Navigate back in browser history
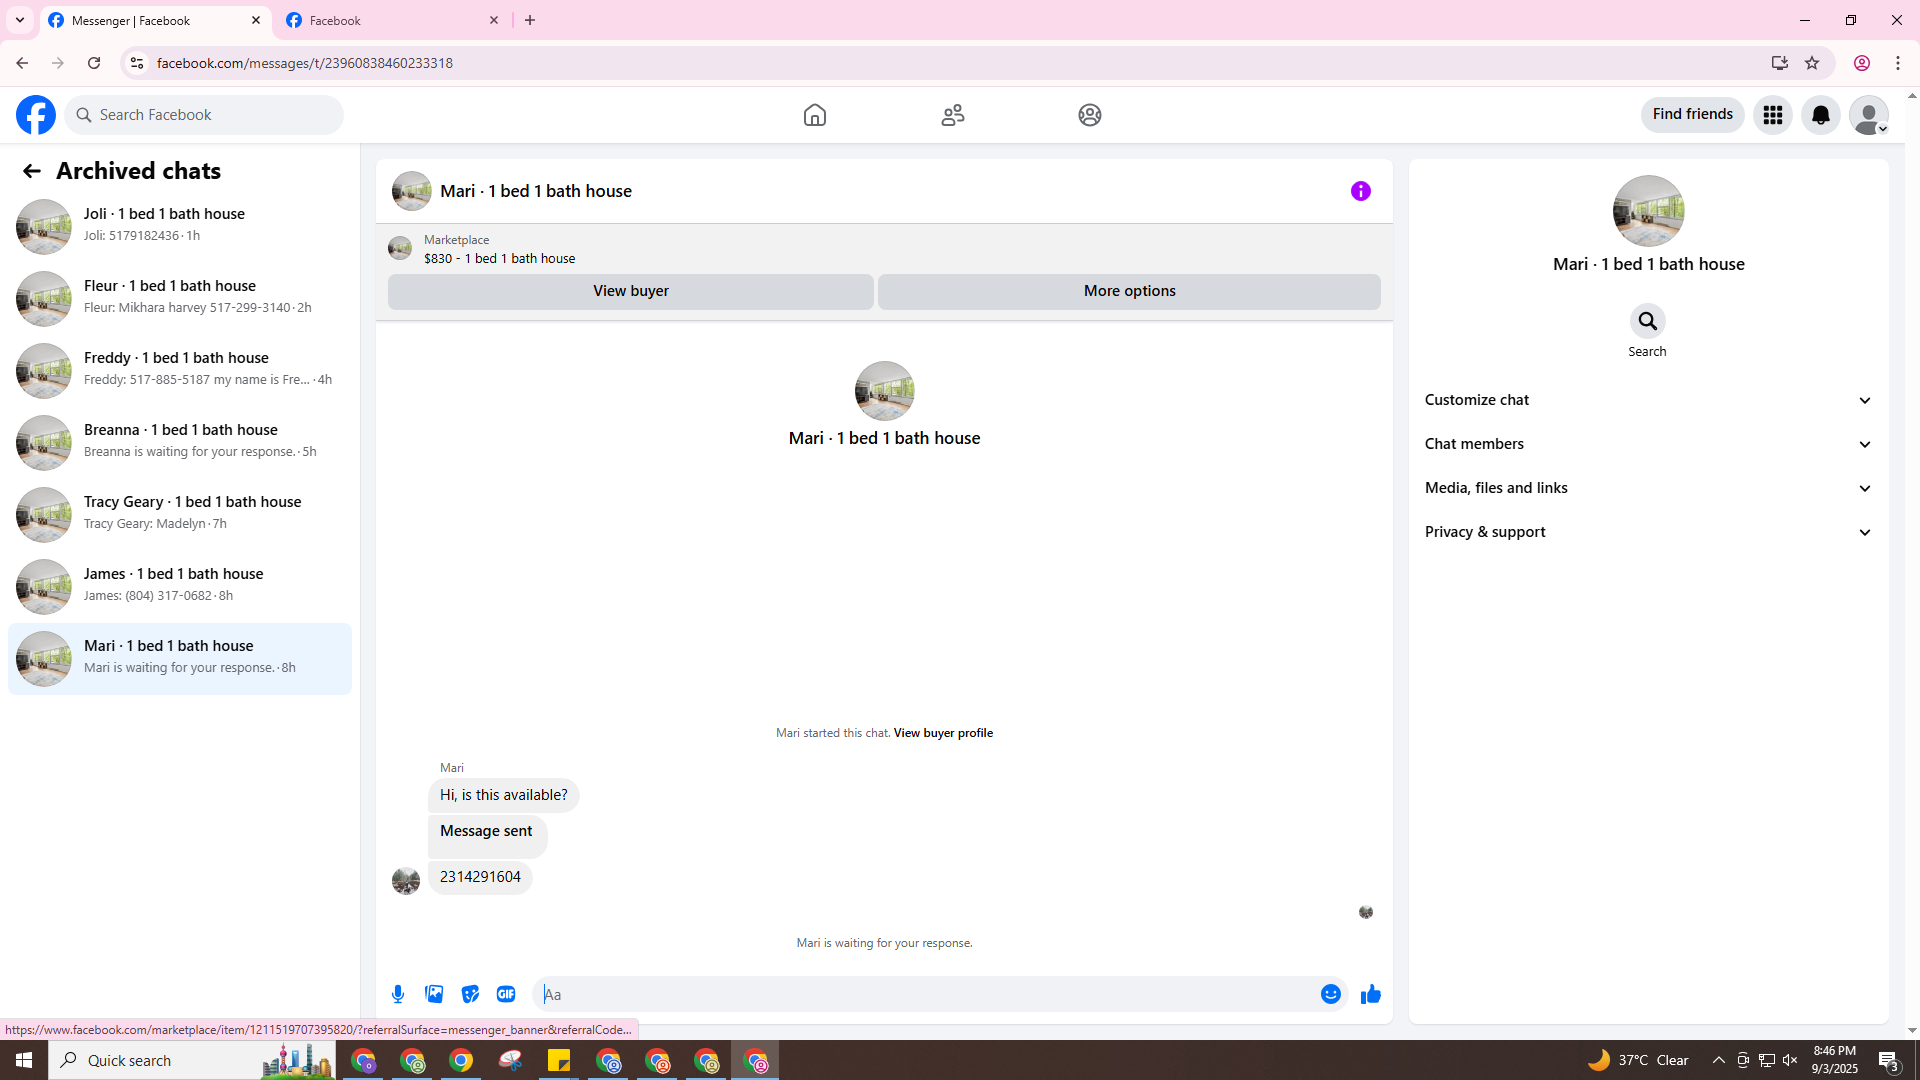The image size is (1920, 1080). click(x=22, y=63)
